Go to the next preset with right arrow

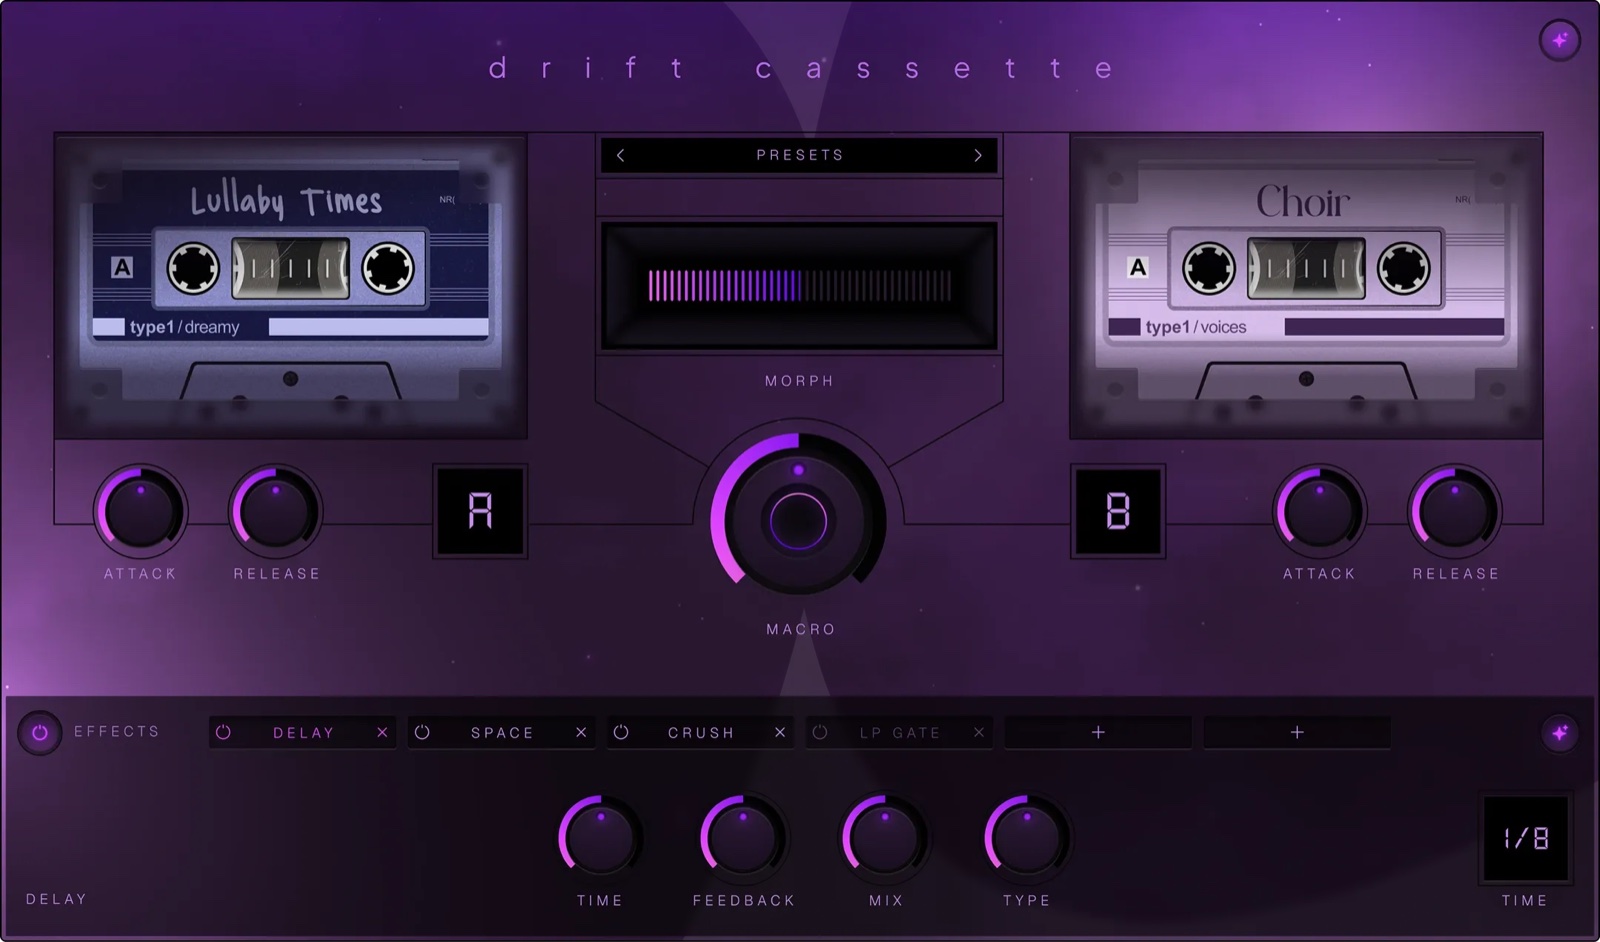tap(978, 155)
